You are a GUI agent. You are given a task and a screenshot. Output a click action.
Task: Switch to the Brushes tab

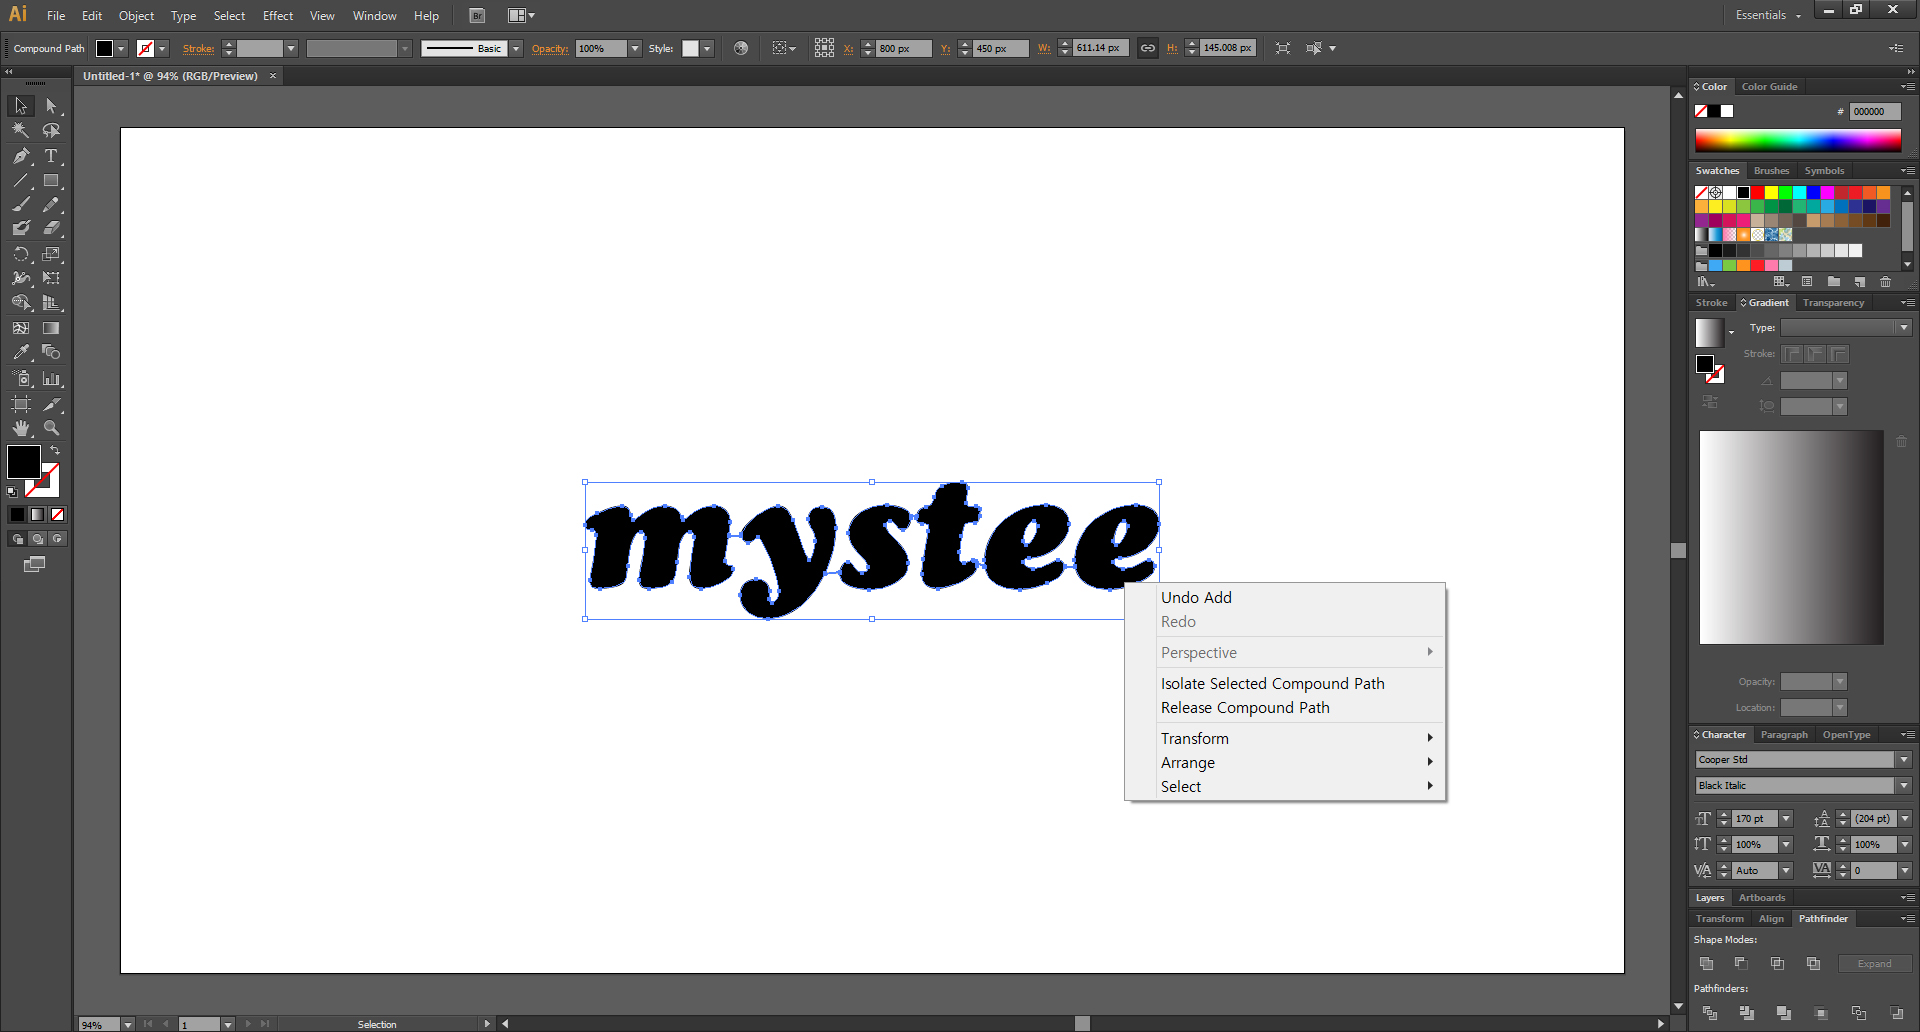point(1771,171)
